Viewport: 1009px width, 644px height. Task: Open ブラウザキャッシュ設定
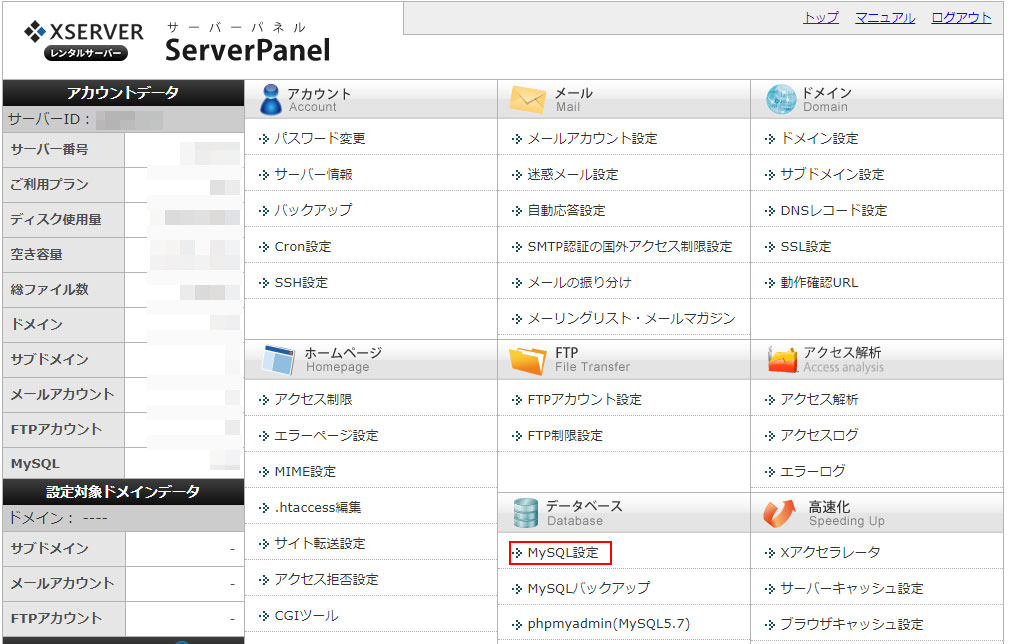pyautogui.click(x=852, y=624)
